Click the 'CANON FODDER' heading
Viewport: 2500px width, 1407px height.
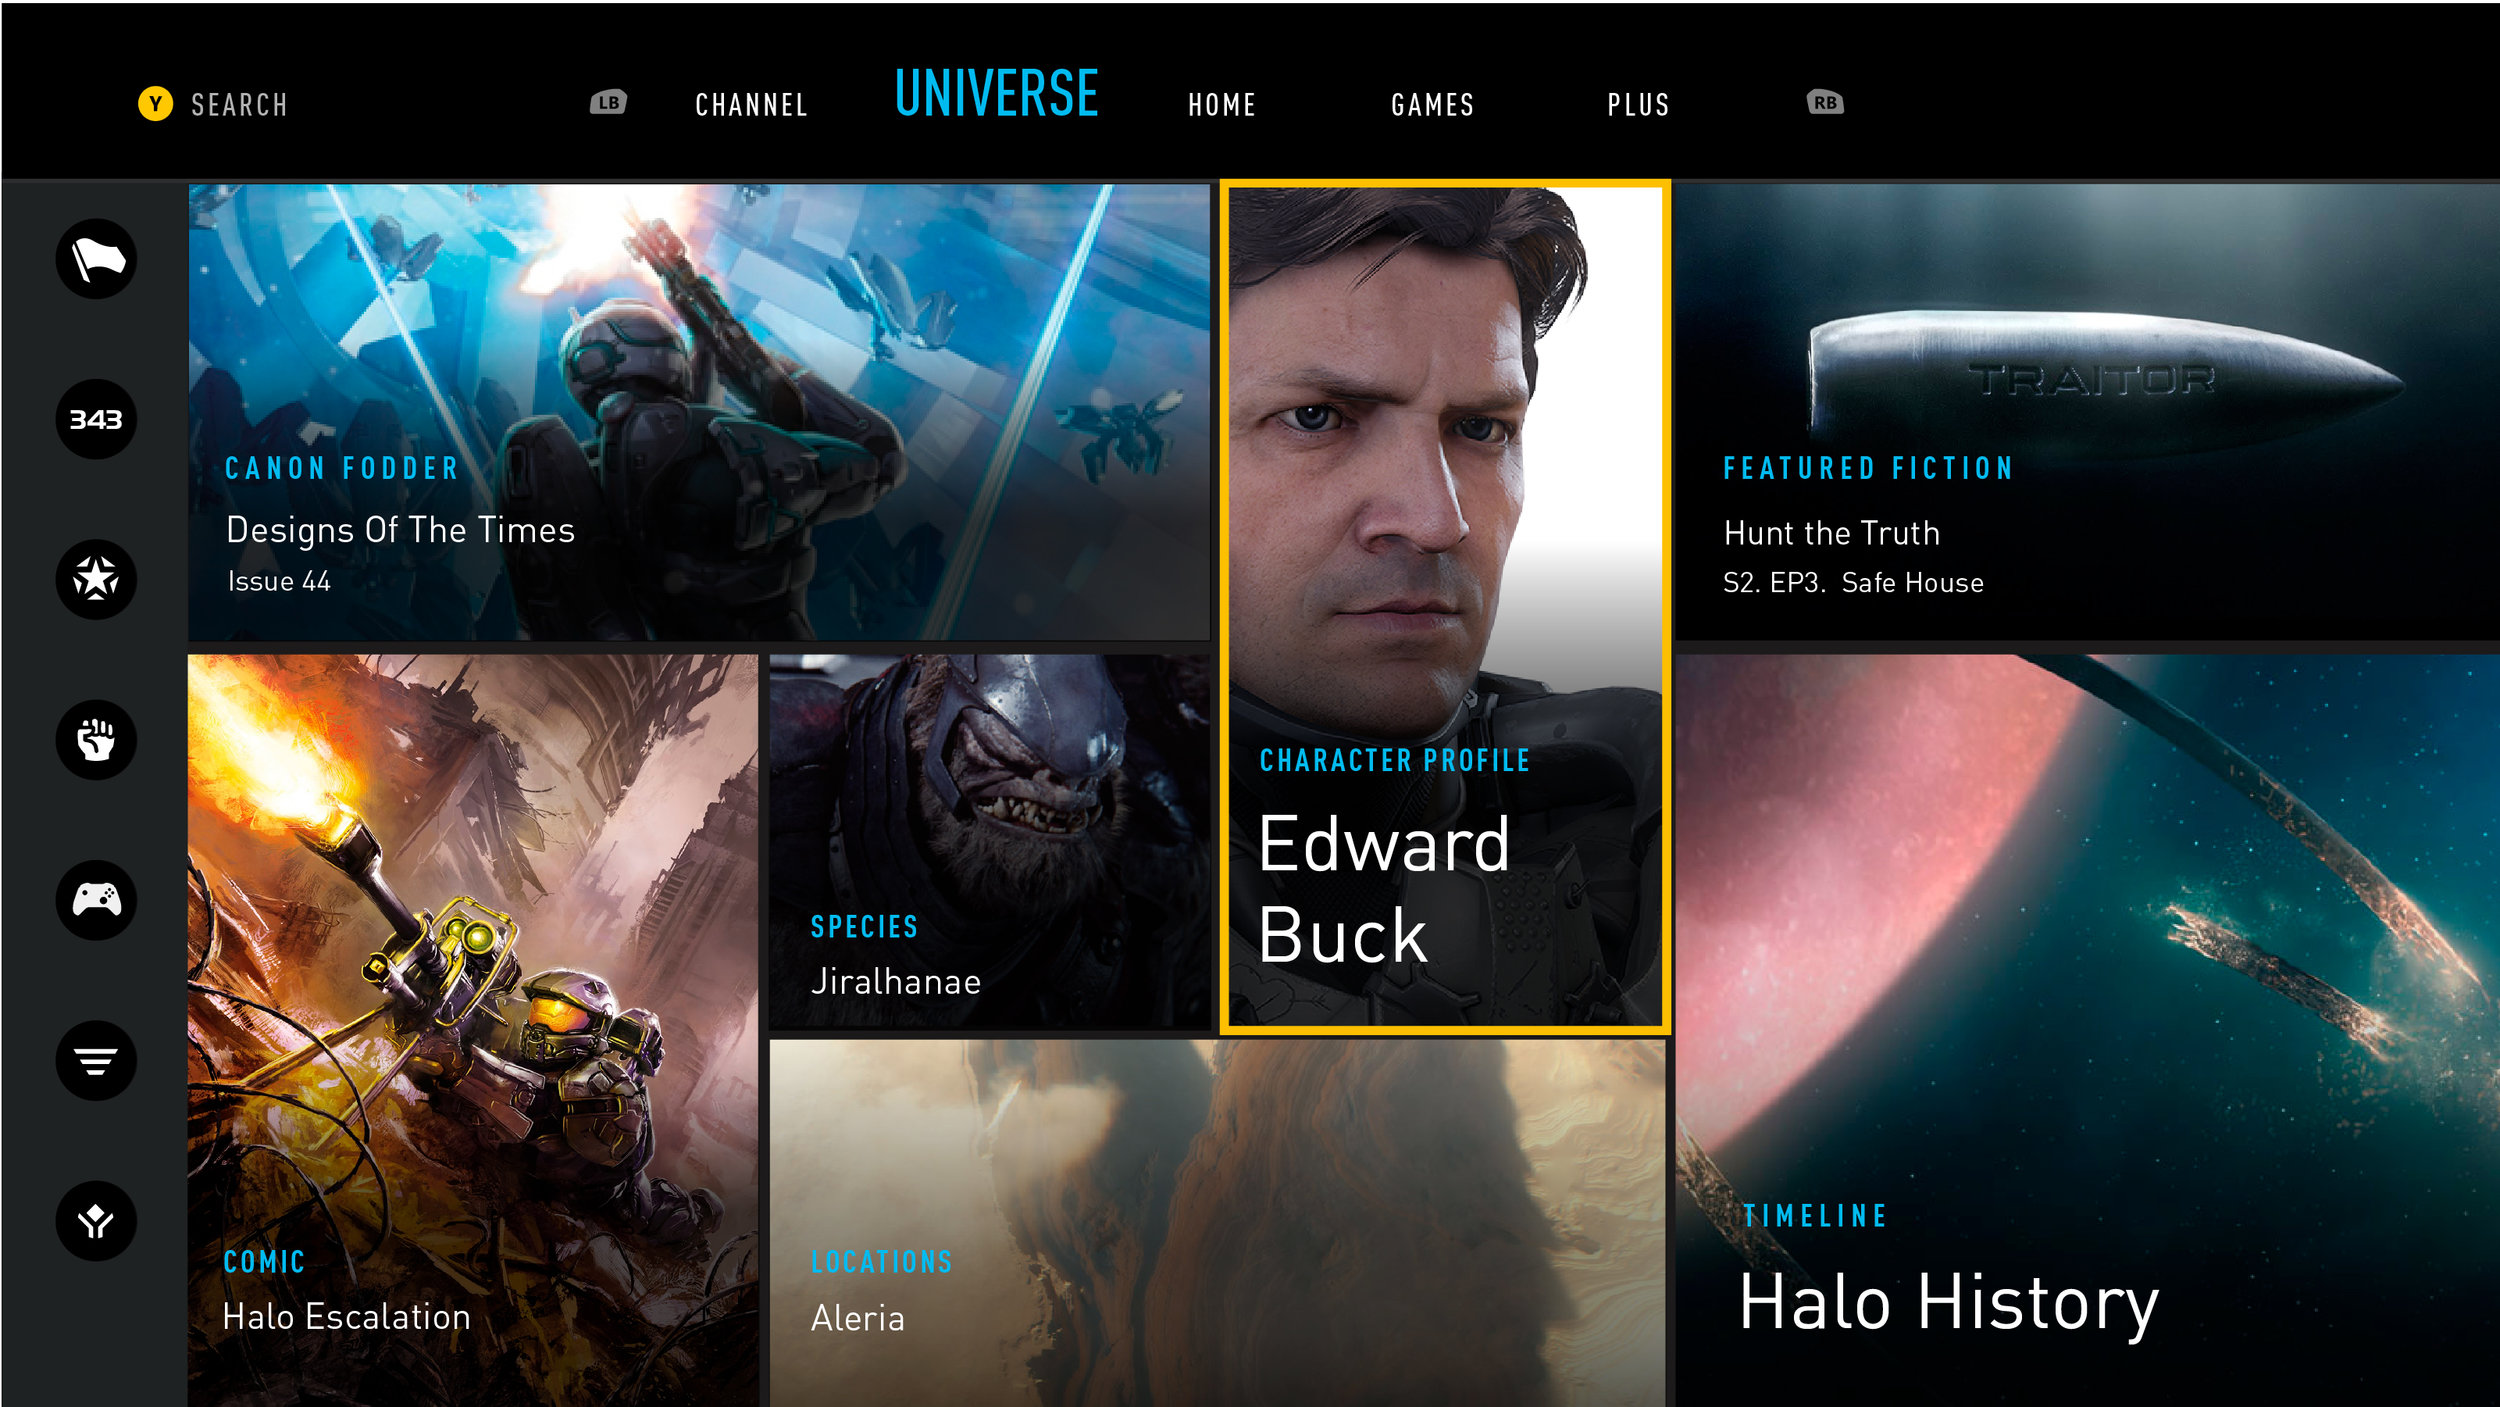tap(341, 468)
